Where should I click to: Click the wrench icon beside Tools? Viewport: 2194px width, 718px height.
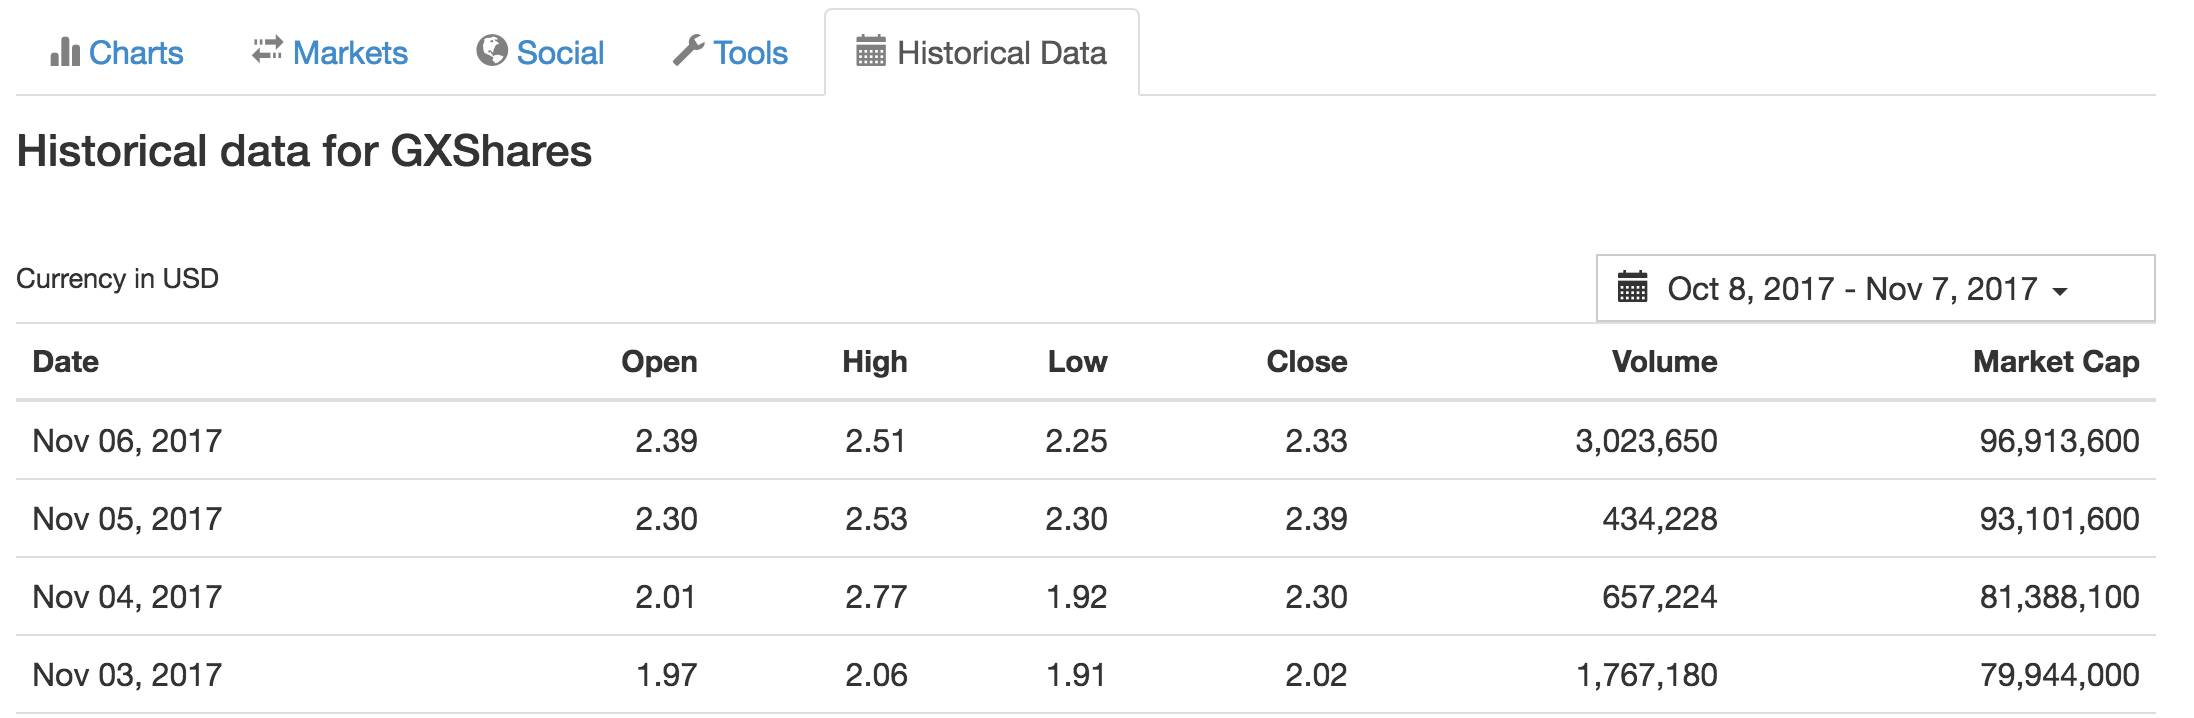[689, 50]
